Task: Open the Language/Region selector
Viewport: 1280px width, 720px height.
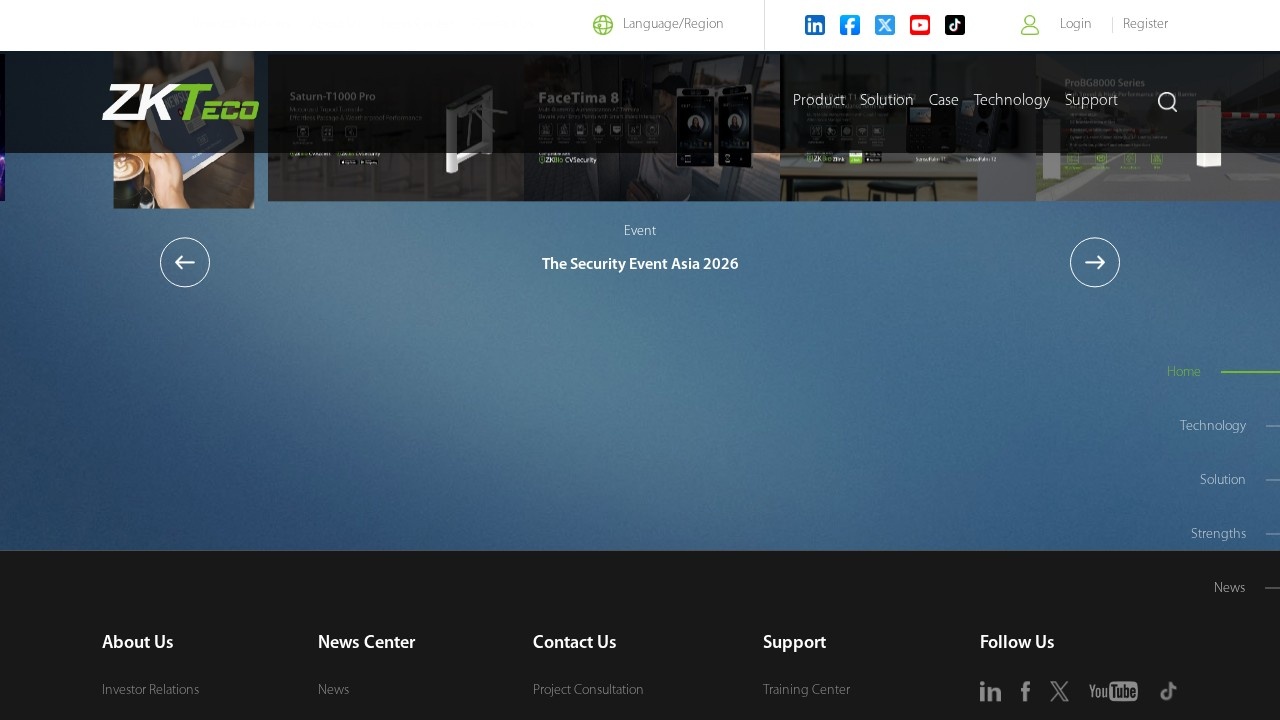Action: tap(658, 24)
